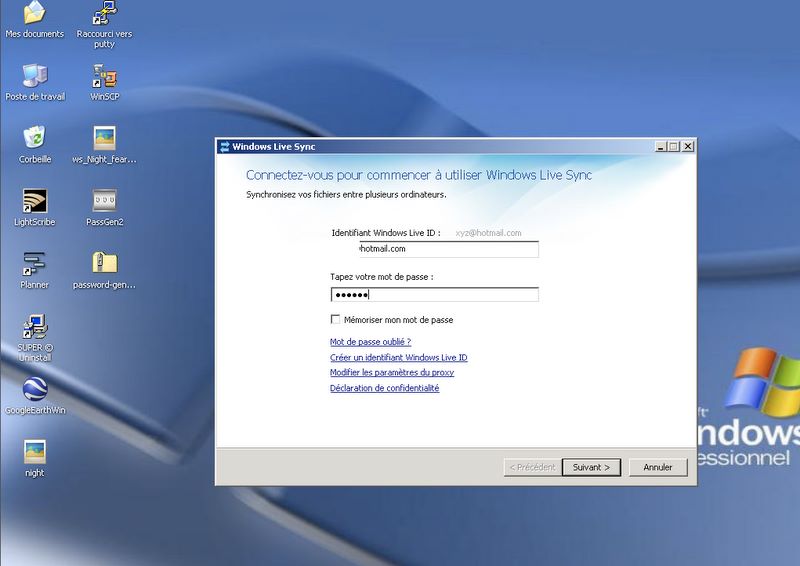Minimize the Windows Live Sync window
Image resolution: width=800 pixels, height=566 pixels.
click(661, 147)
